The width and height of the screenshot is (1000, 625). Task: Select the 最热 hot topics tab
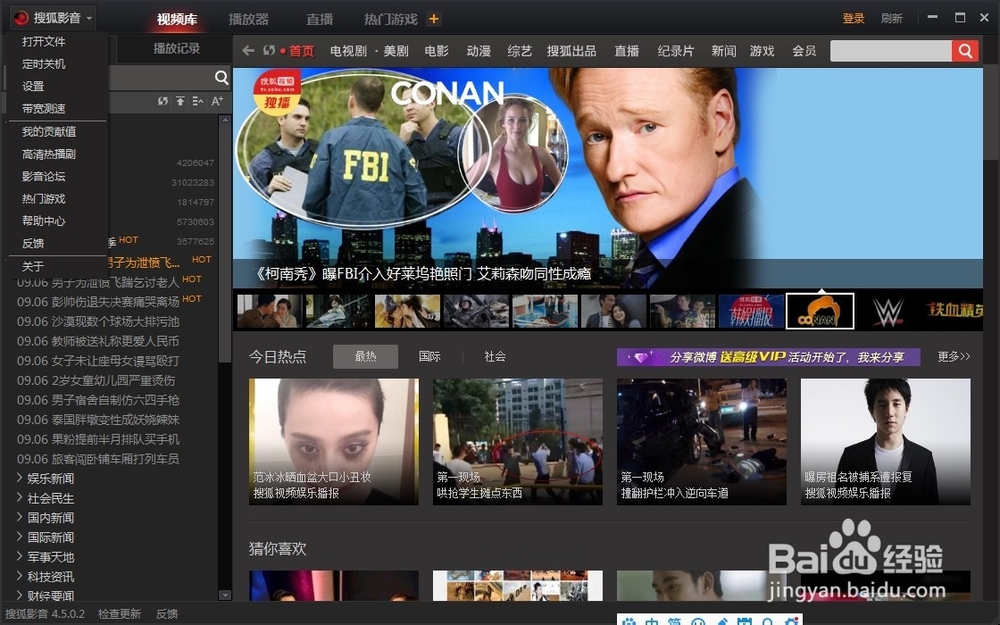pyautogui.click(x=365, y=357)
